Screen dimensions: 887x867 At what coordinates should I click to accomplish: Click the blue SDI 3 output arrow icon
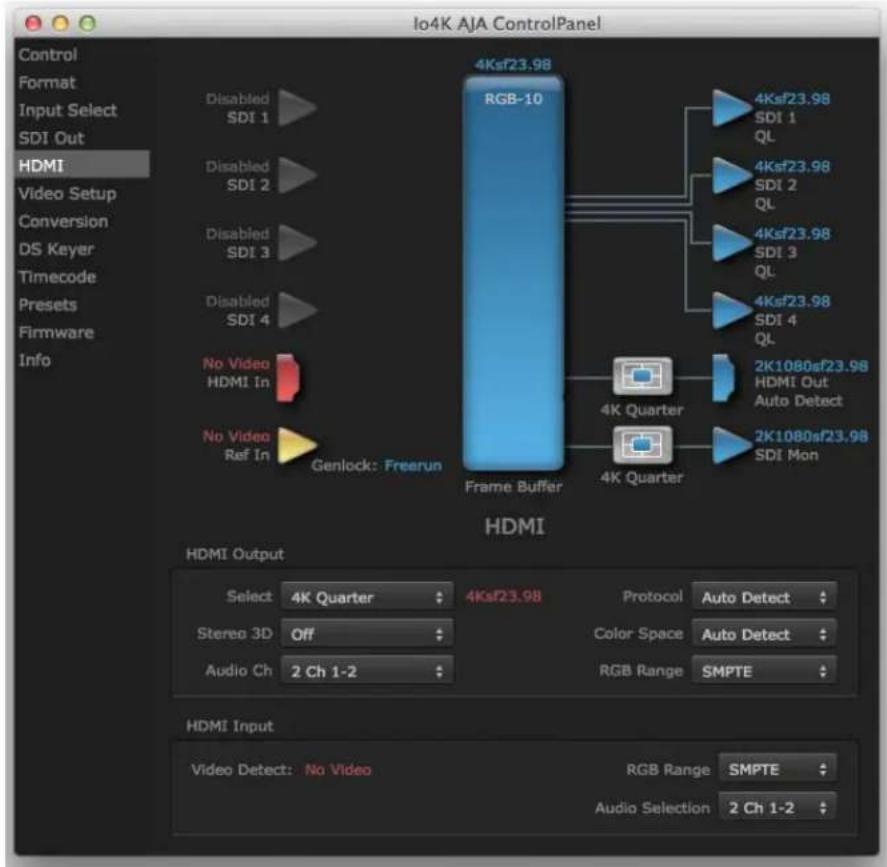click(x=731, y=243)
